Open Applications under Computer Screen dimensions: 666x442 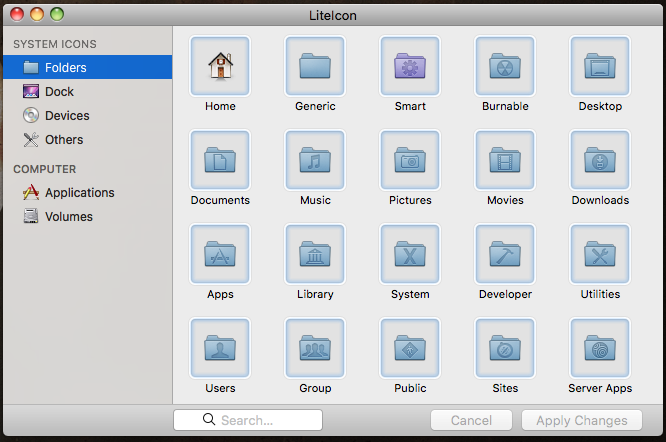(x=87, y=192)
